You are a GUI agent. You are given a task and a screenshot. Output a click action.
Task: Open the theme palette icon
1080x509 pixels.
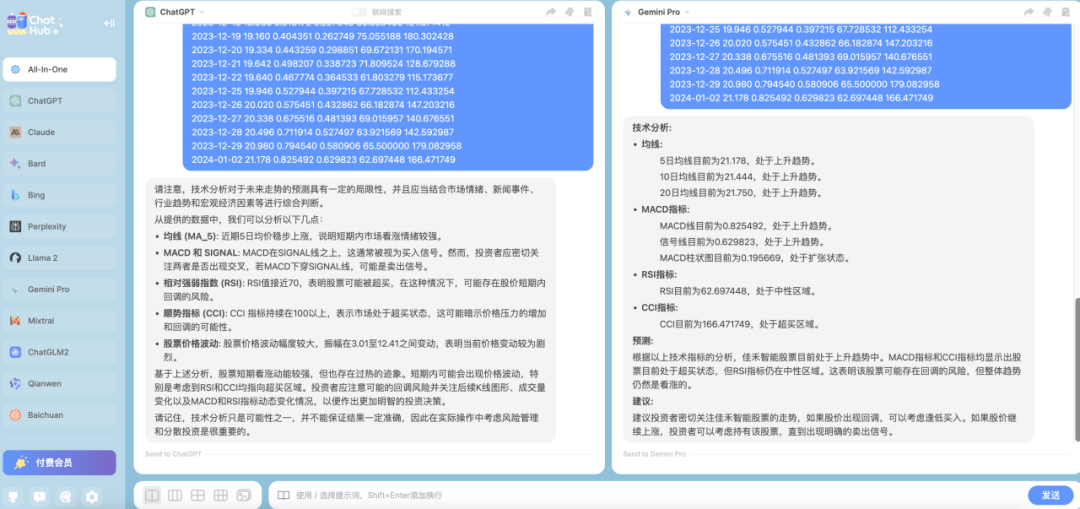tap(65, 496)
